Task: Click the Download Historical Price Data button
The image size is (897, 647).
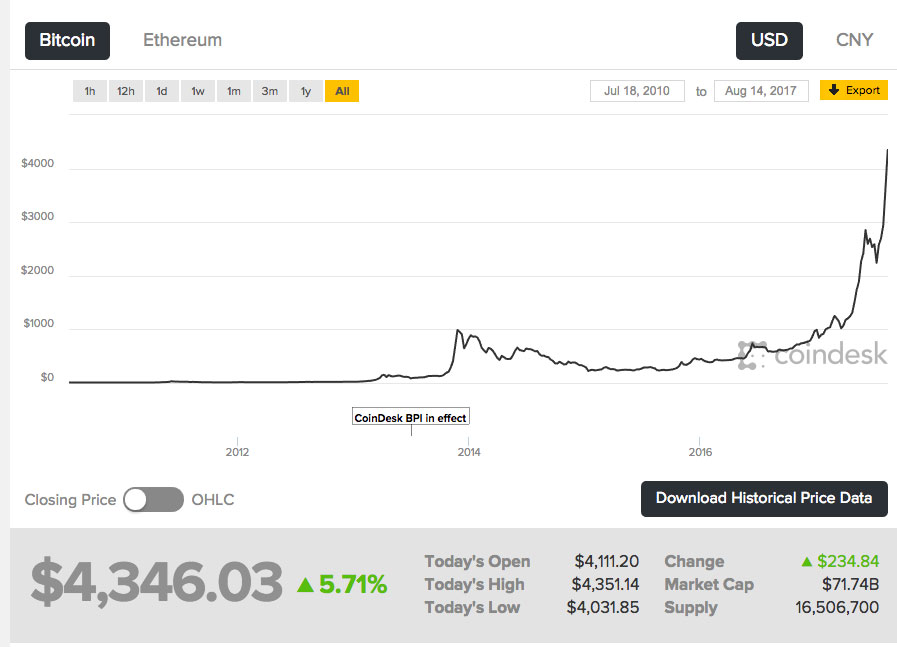Action: [x=764, y=498]
